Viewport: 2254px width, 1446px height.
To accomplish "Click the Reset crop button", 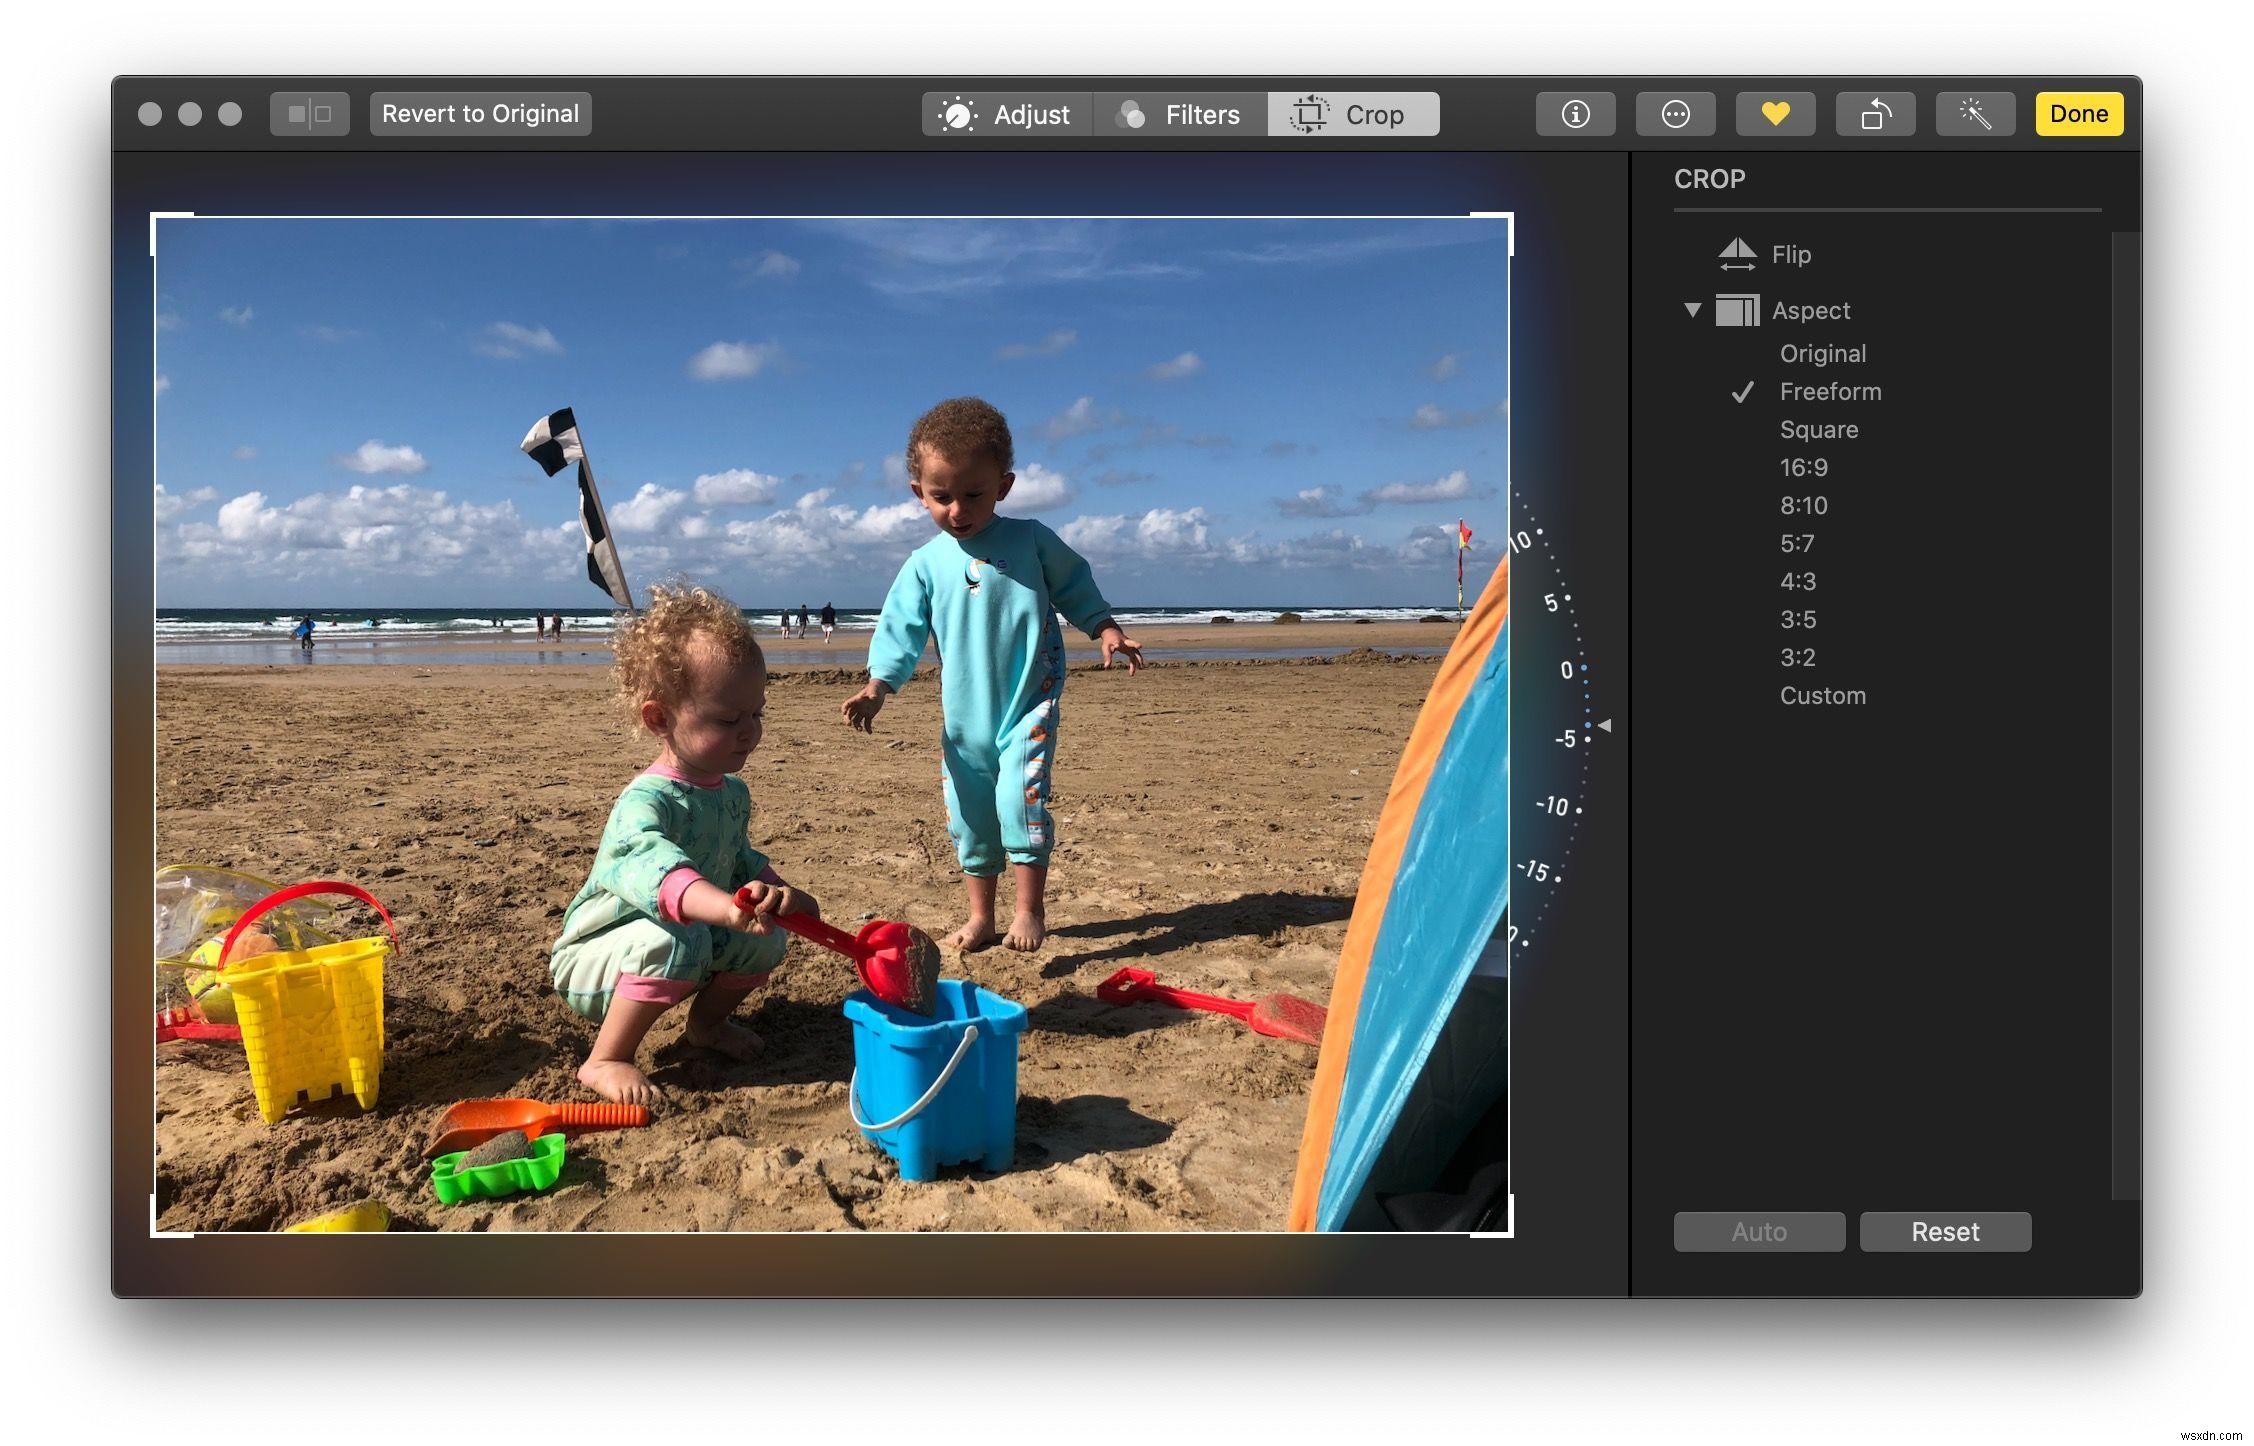I will (x=1947, y=1231).
